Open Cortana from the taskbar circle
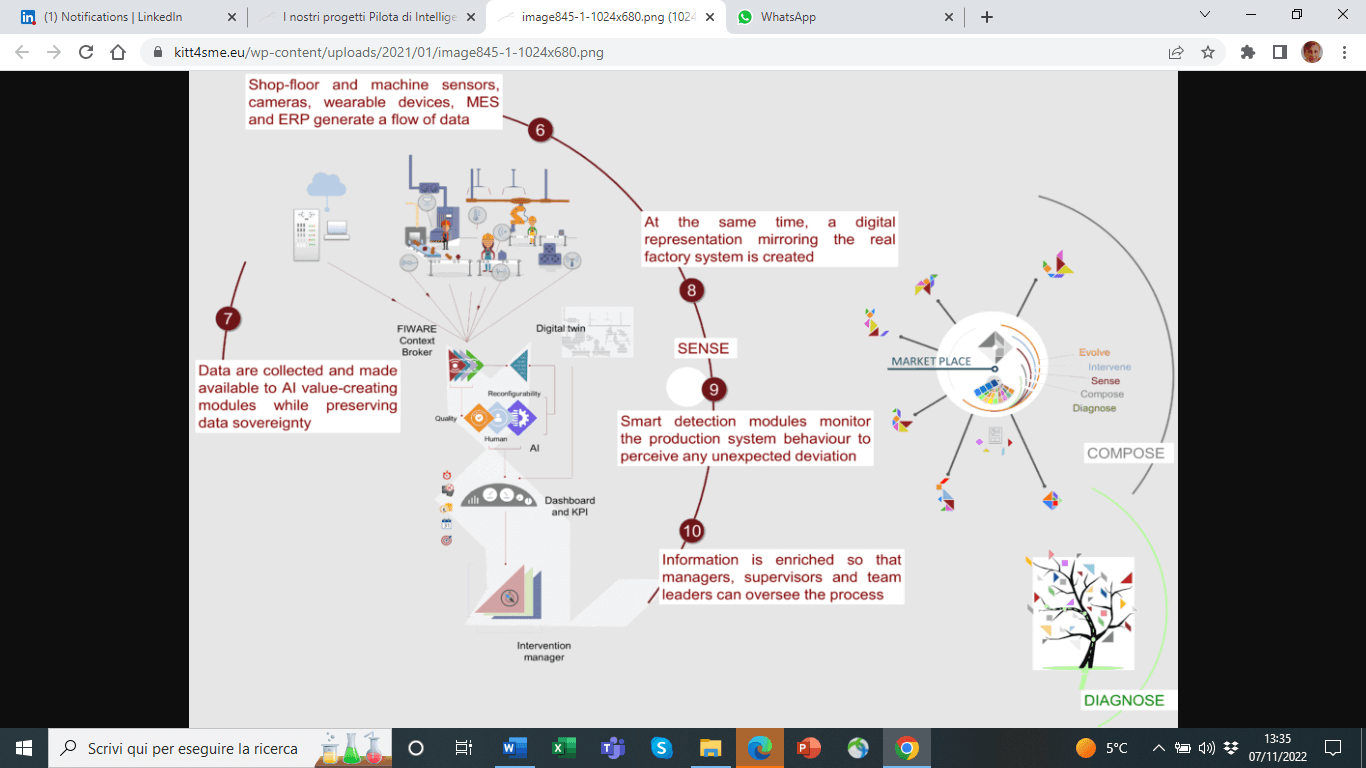 [x=416, y=748]
